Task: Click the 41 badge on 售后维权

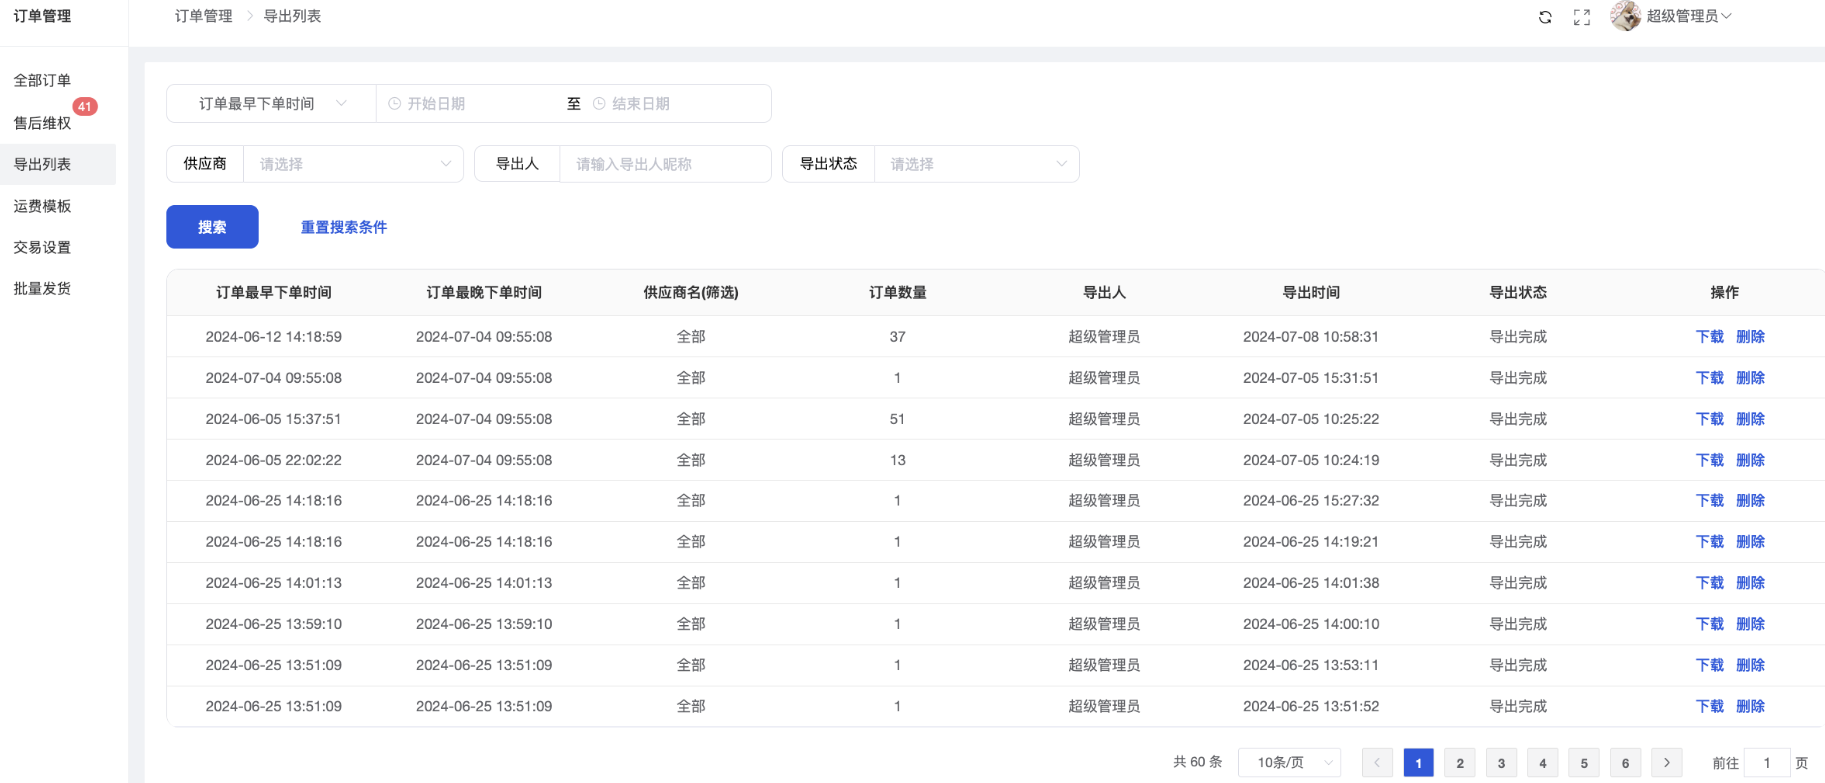Action: point(85,107)
